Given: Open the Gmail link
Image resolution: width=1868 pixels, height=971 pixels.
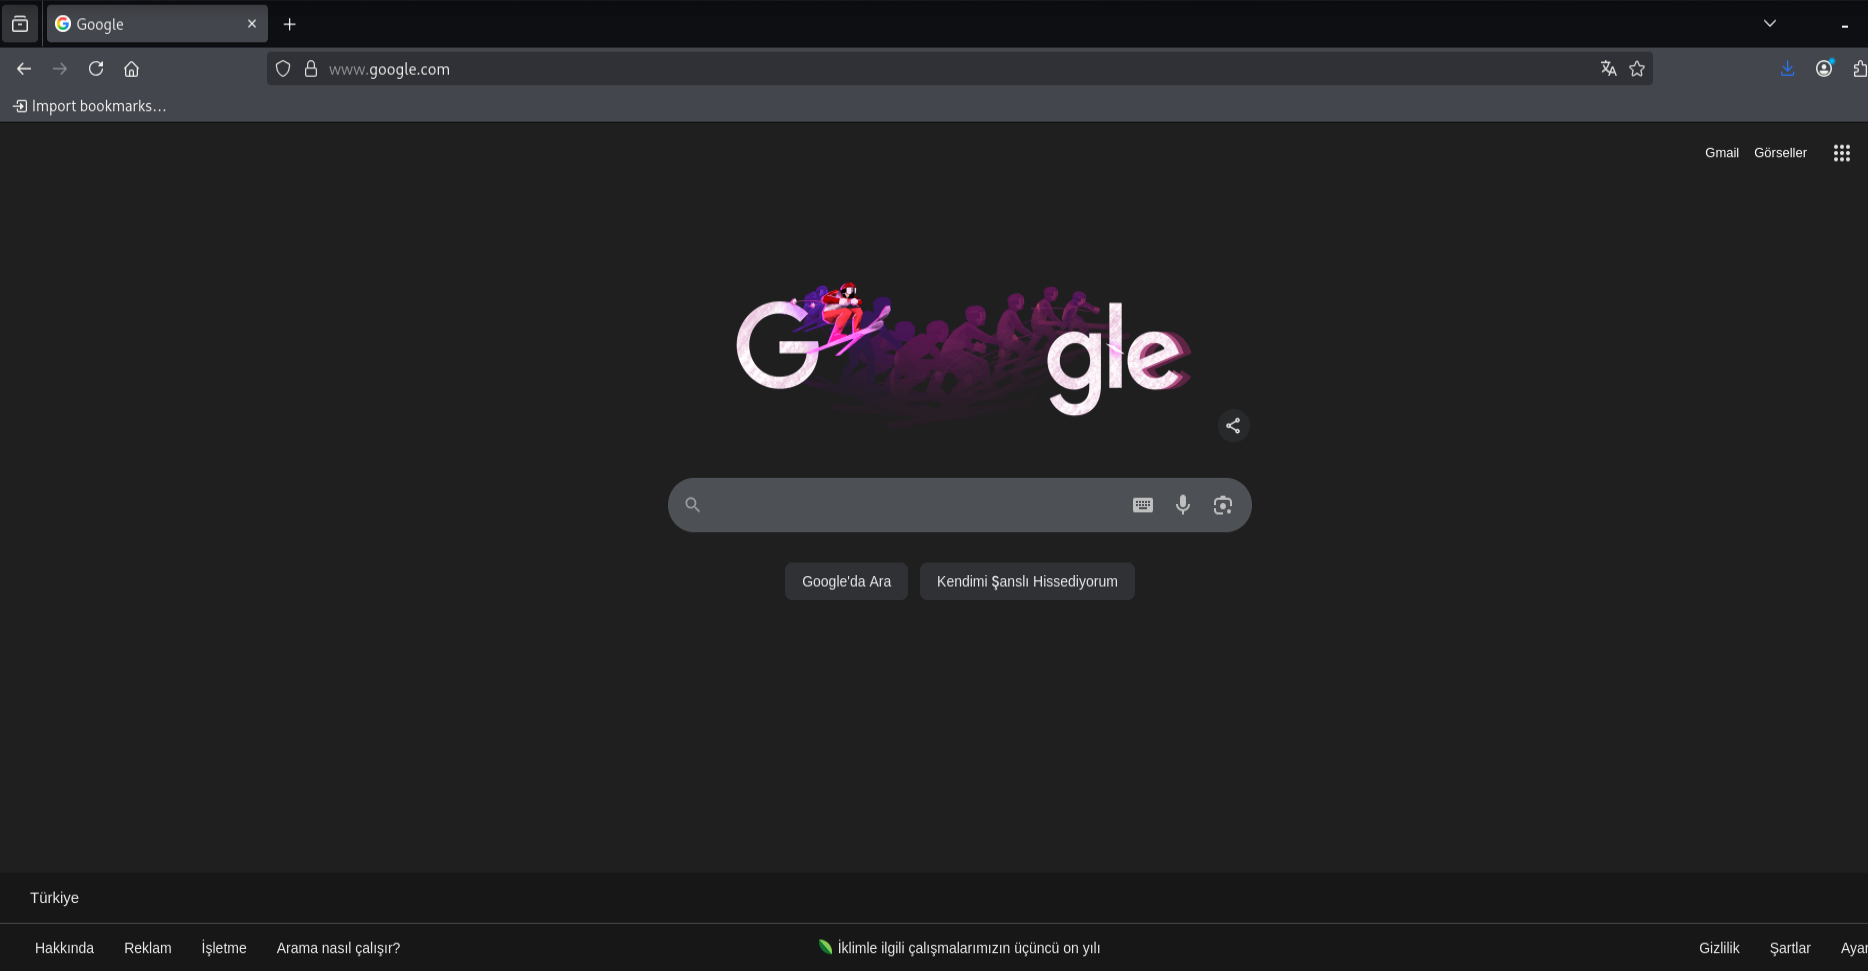Looking at the screenshot, I should (1722, 153).
